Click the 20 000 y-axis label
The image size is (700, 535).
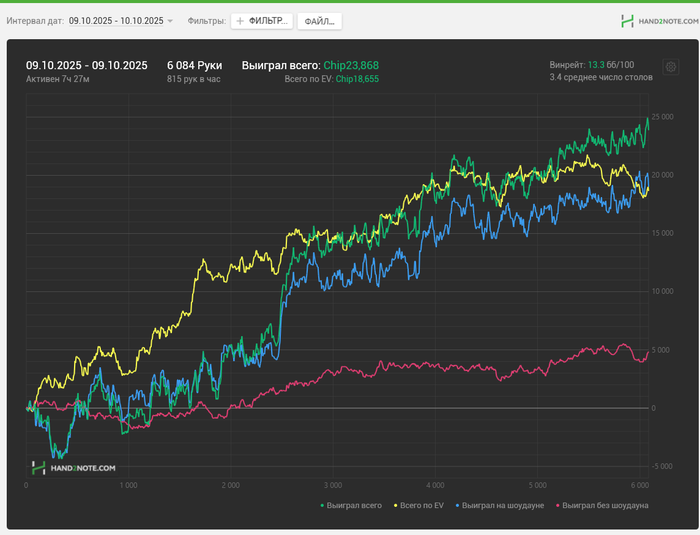(662, 175)
